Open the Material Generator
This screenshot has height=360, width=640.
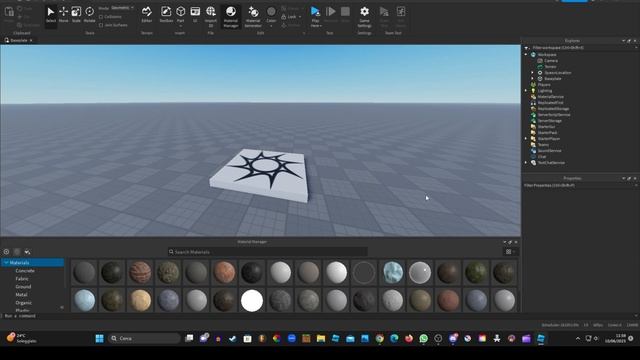point(253,16)
